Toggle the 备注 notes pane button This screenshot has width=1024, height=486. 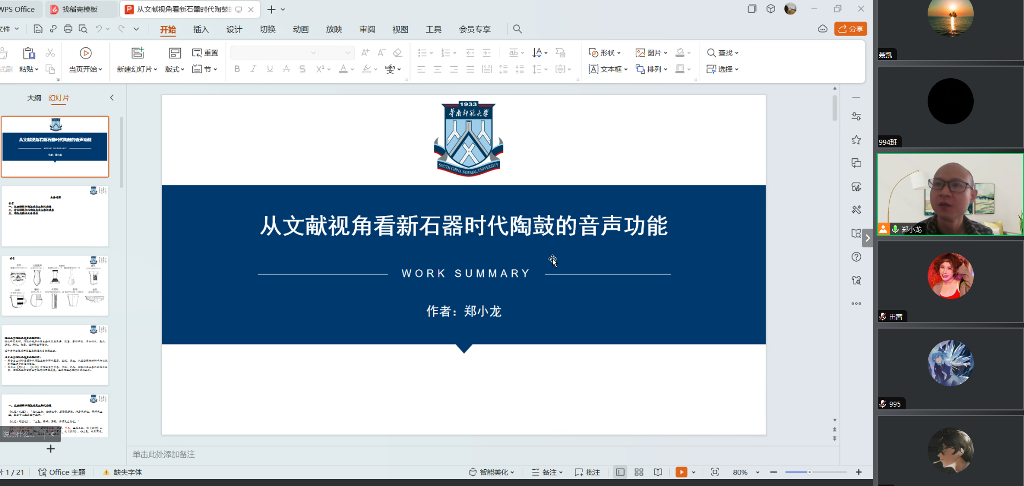pos(544,472)
